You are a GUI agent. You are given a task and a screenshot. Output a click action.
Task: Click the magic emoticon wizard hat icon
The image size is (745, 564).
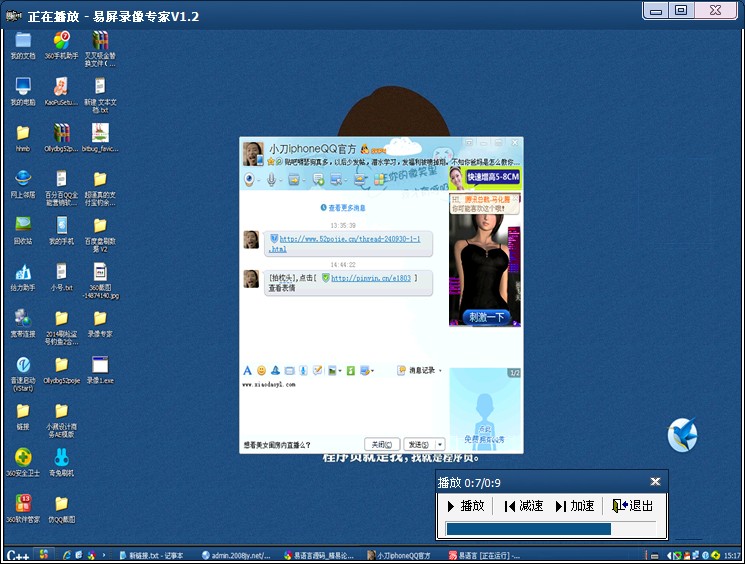pos(275,371)
